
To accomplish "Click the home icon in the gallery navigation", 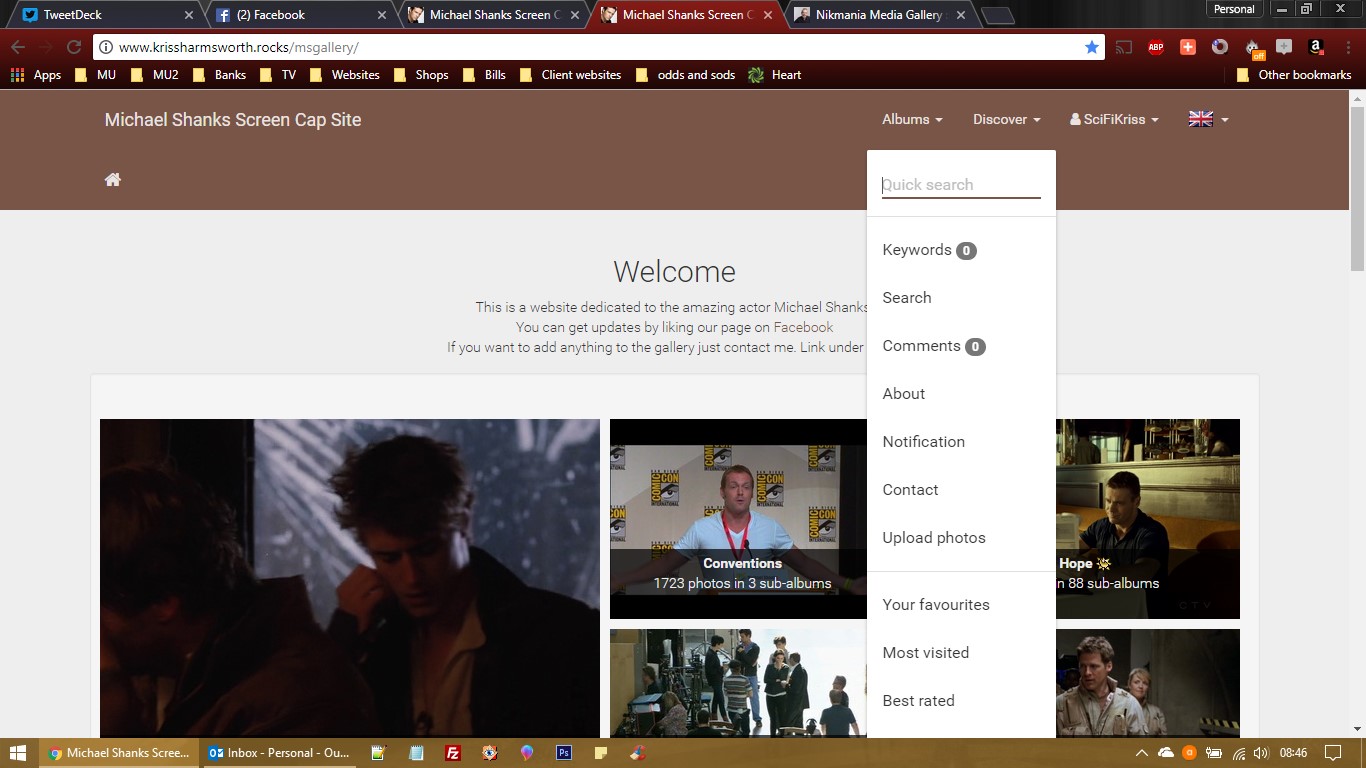I will click(x=112, y=179).
